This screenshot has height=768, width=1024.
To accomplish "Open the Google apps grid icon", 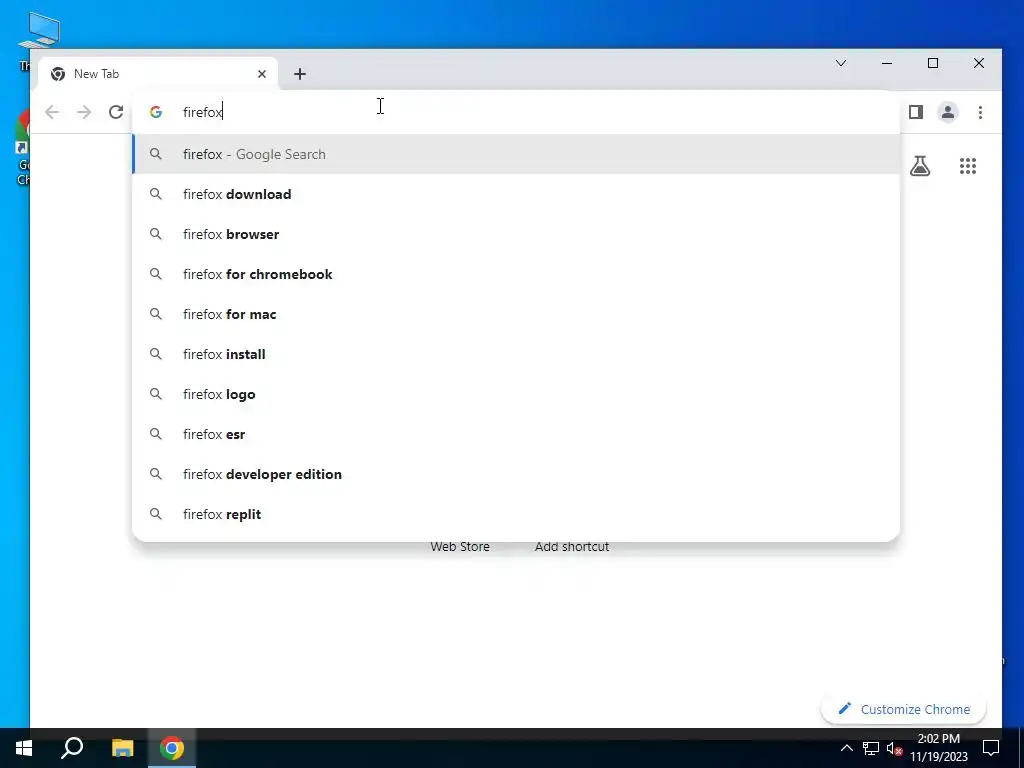I will [x=968, y=166].
